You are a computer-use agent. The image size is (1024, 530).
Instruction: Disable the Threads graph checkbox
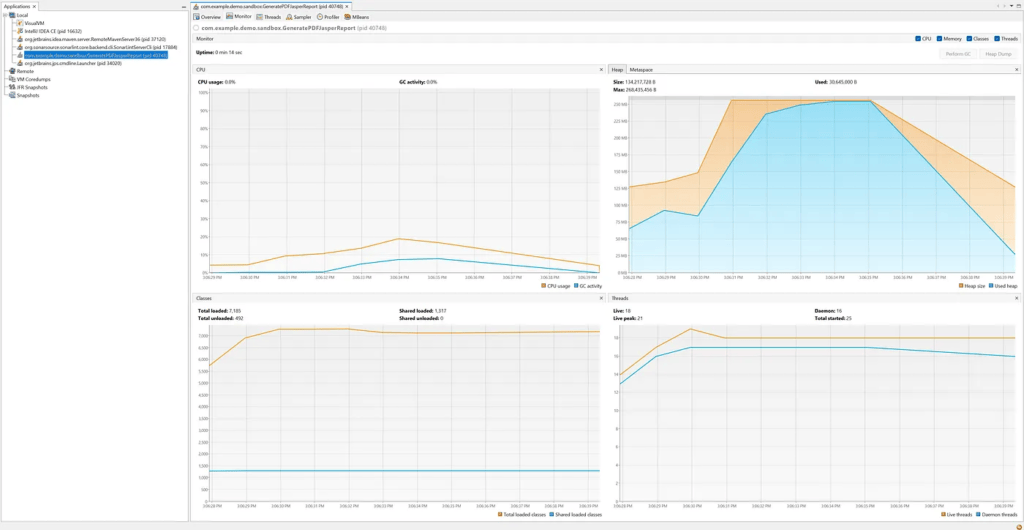(x=997, y=39)
